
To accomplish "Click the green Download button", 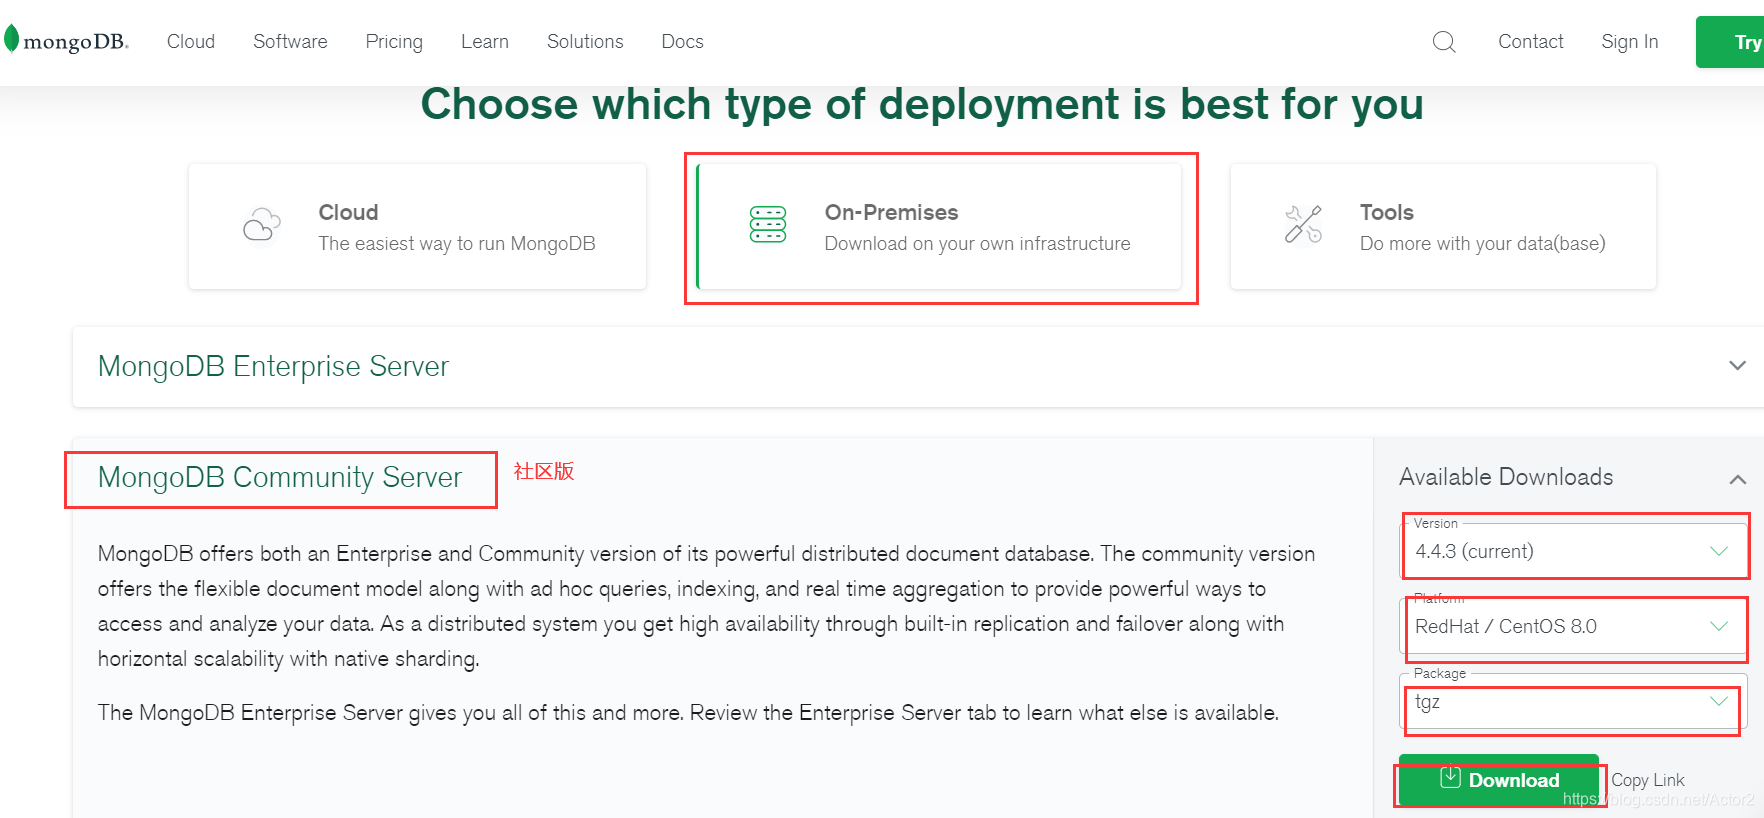I will [x=1499, y=780].
